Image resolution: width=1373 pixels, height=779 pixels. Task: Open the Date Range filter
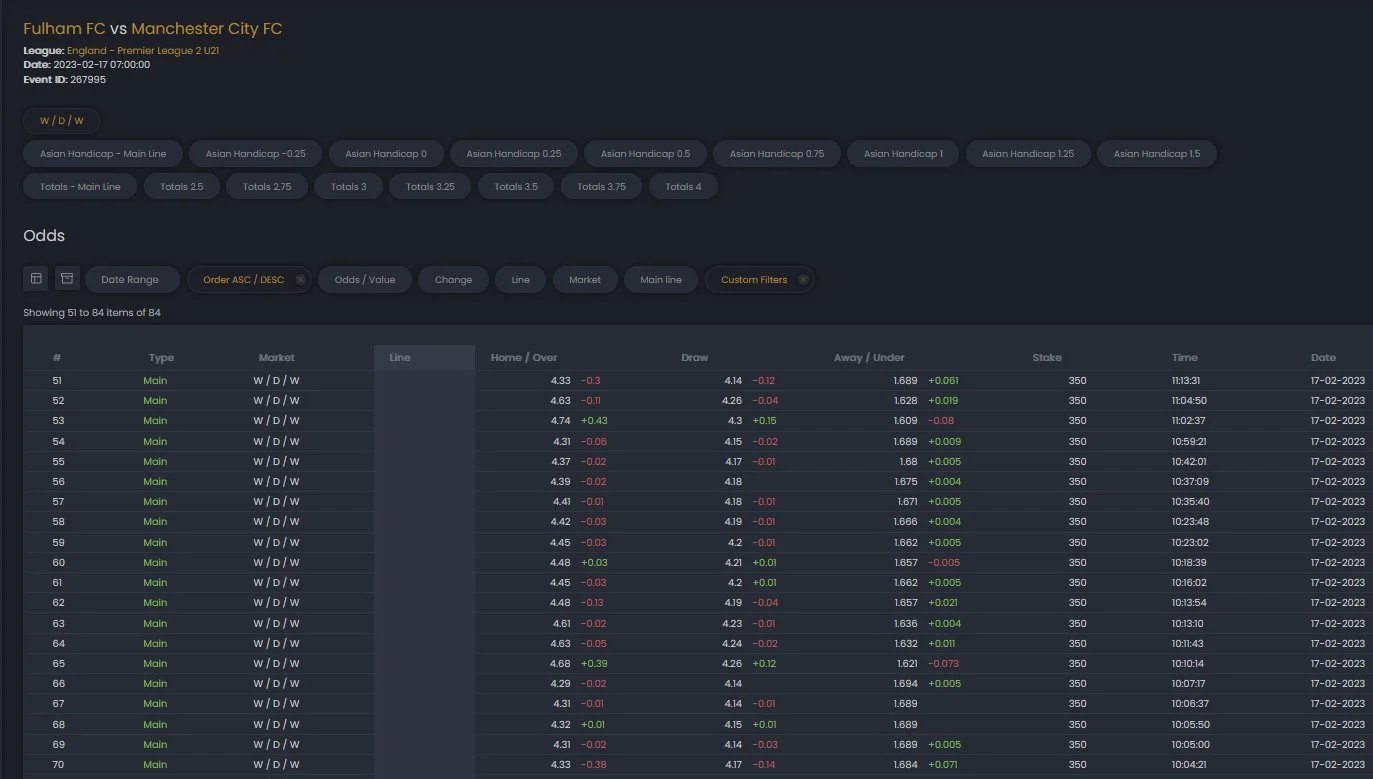click(x=130, y=280)
